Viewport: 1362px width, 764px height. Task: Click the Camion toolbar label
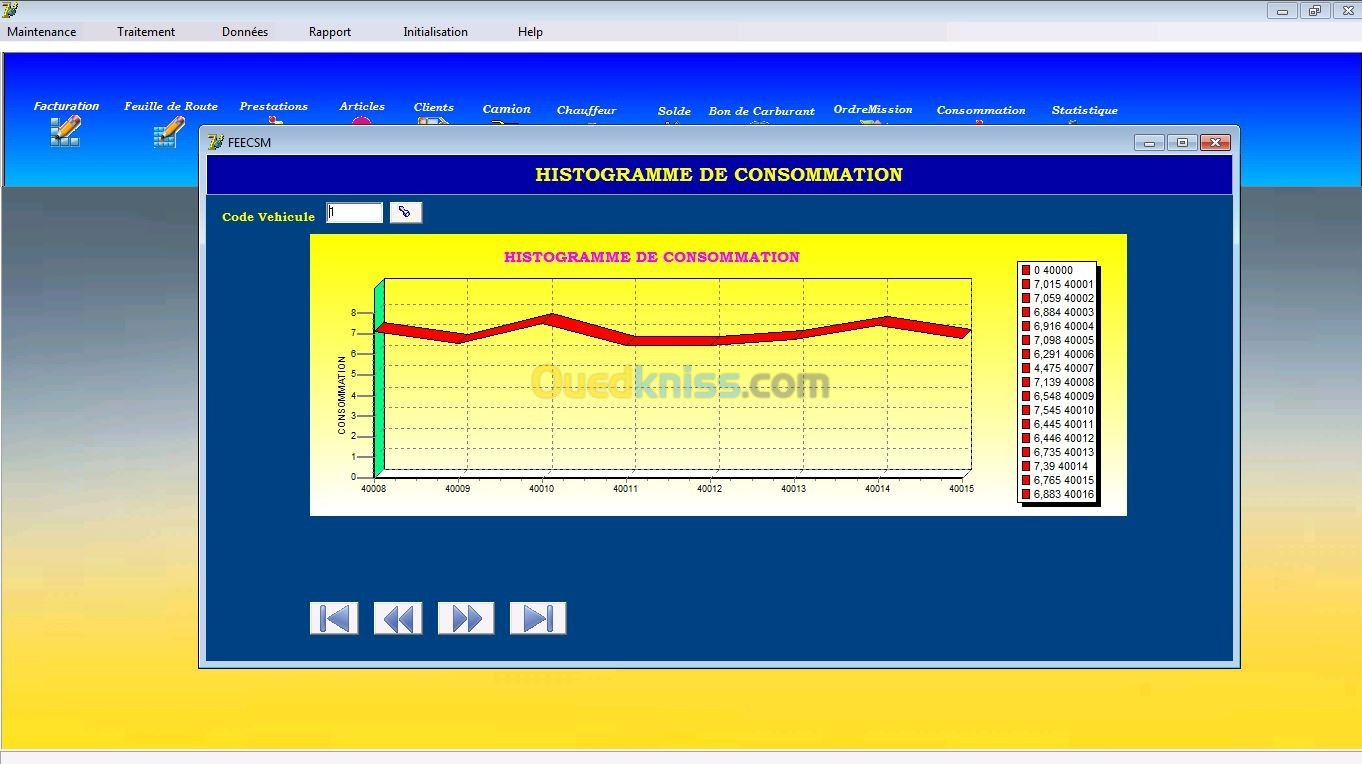506,109
